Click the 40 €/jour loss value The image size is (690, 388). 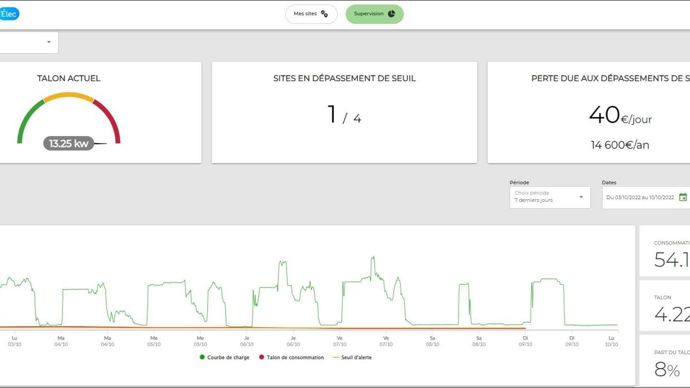(620, 115)
